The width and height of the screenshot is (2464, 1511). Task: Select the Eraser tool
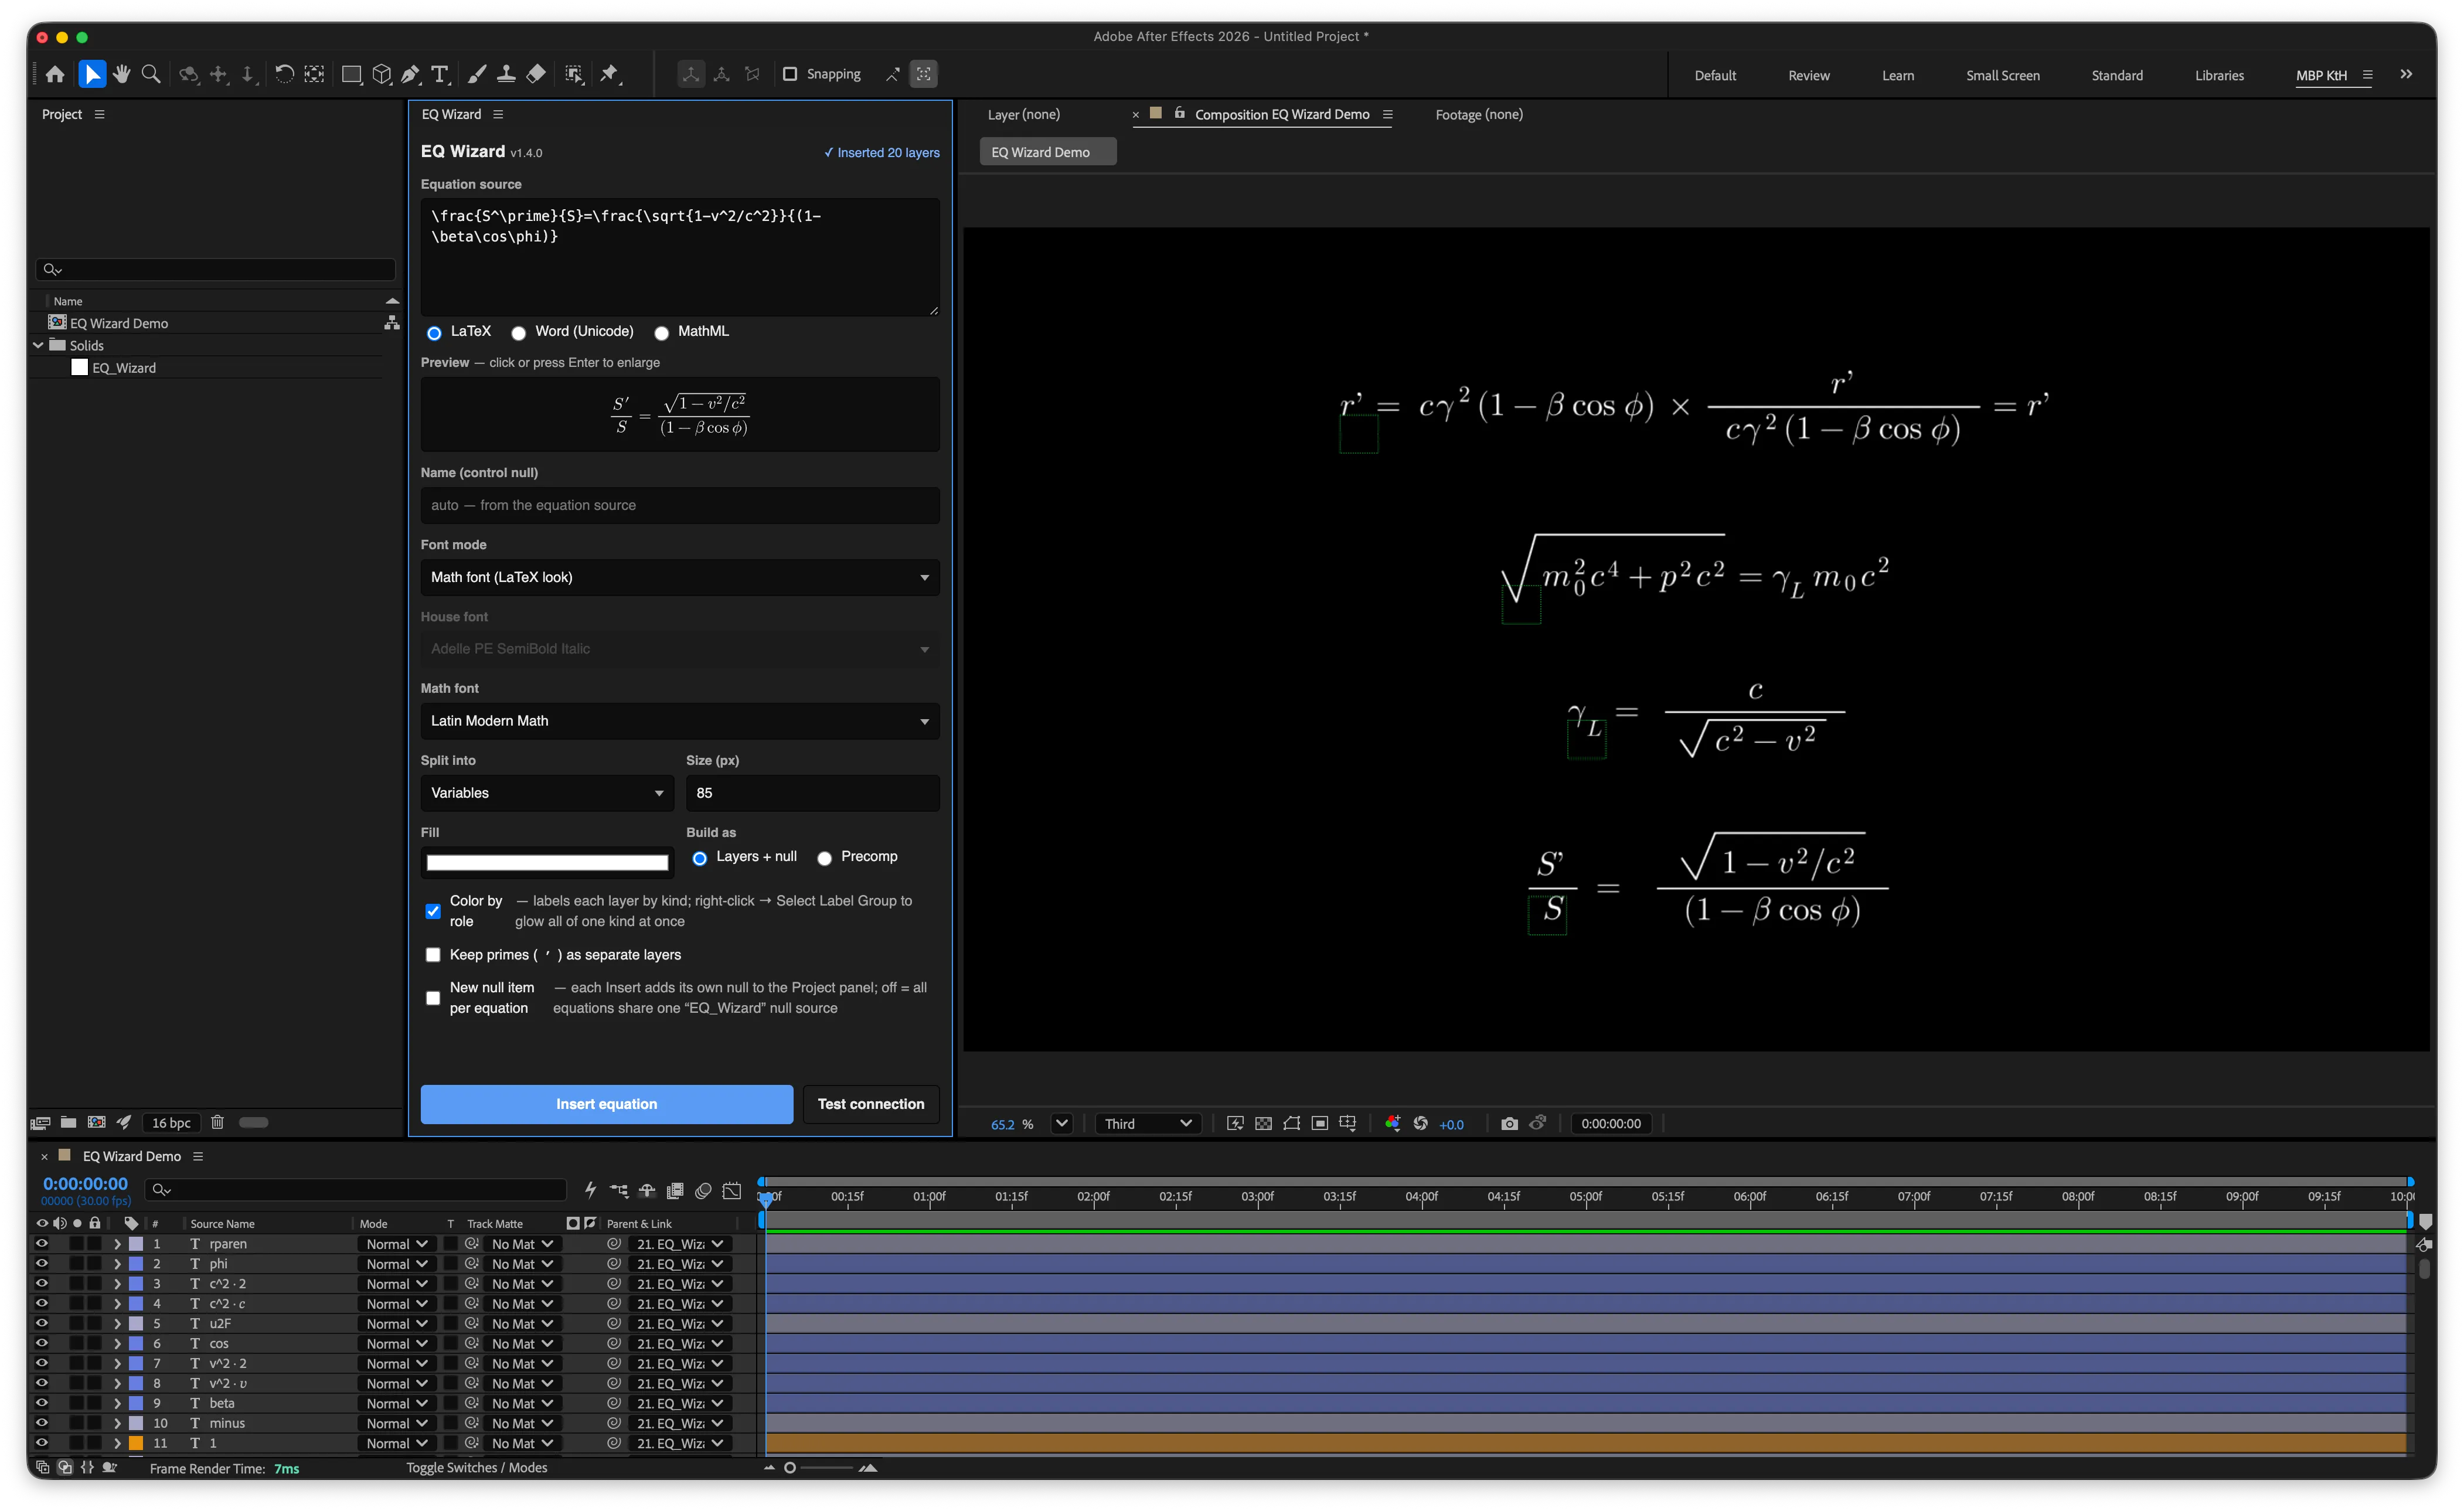click(x=536, y=74)
